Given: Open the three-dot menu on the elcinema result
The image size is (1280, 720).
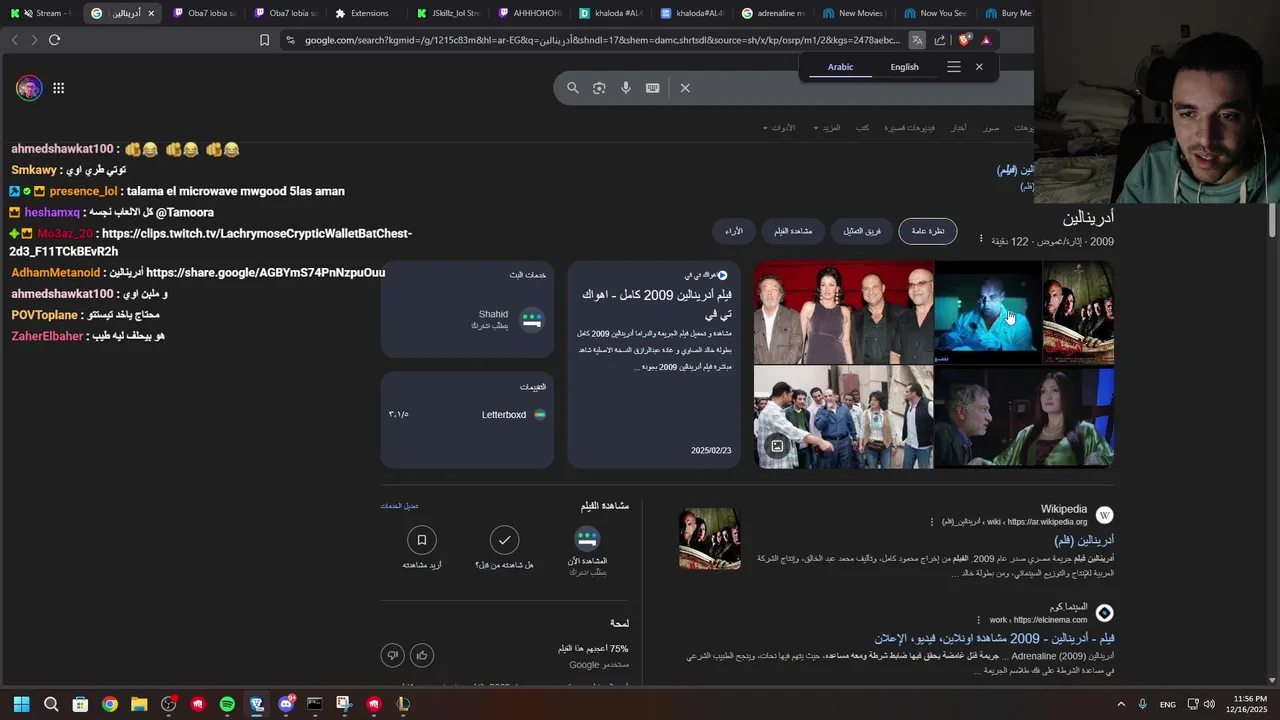Looking at the screenshot, I should 979,619.
